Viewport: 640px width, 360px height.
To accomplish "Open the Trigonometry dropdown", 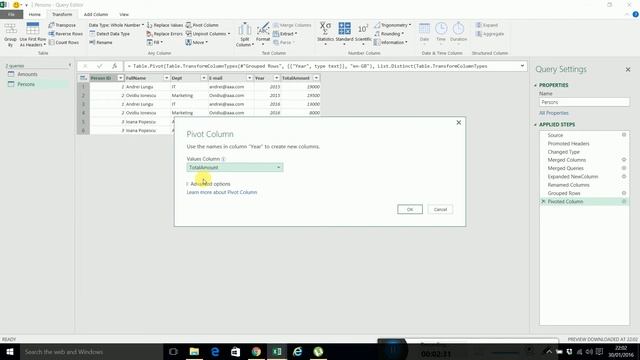I will click(393, 25).
